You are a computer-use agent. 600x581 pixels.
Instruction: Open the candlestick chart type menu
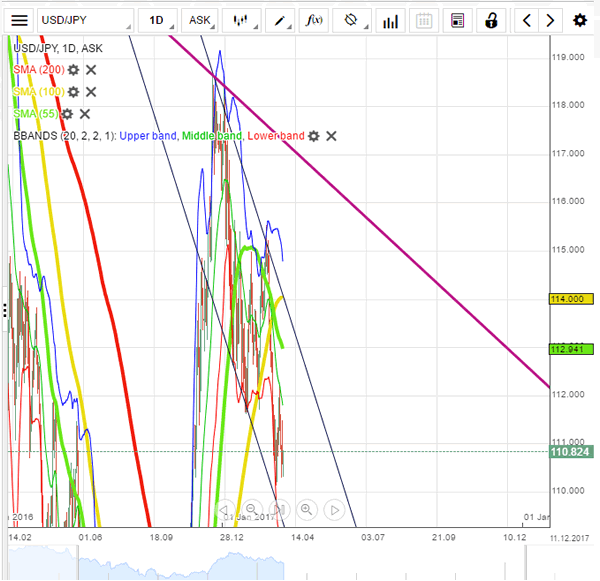tap(241, 20)
